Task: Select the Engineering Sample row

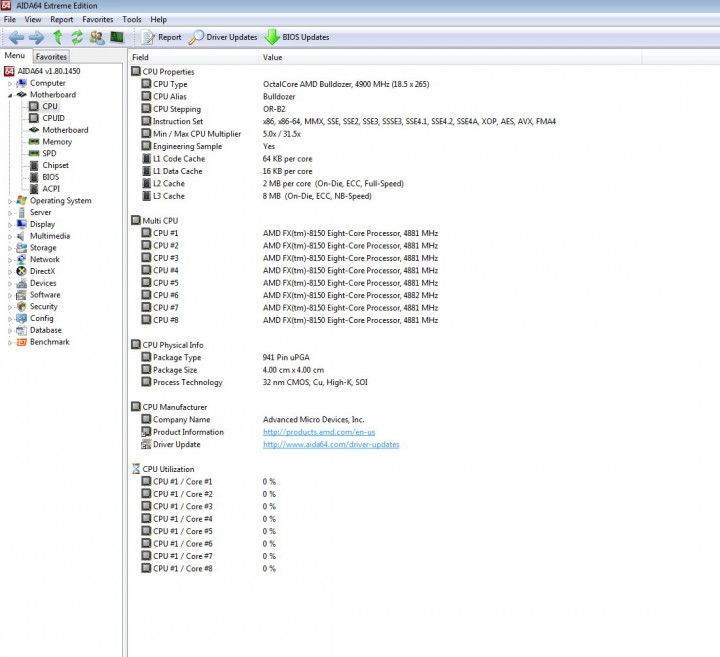Action: pyautogui.click(x=208, y=146)
